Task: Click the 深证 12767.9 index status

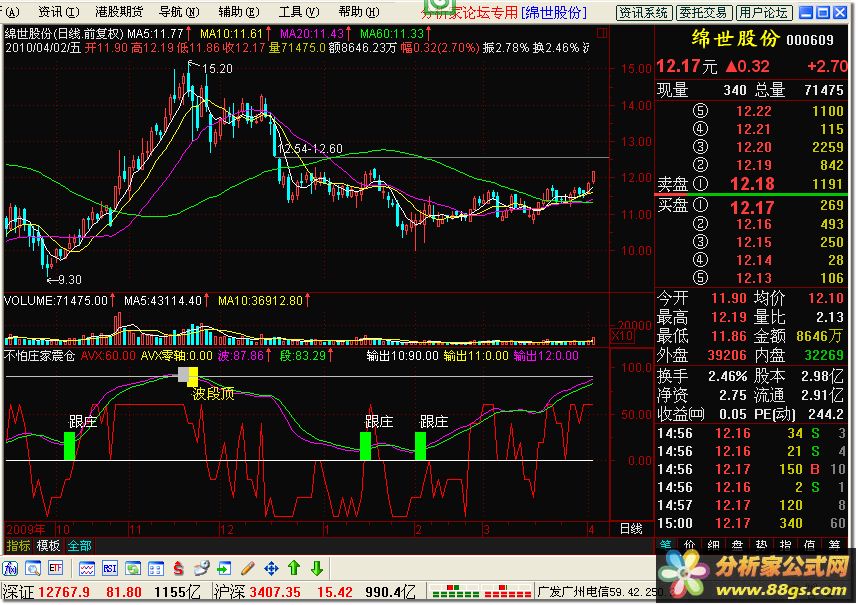Action: point(46,592)
